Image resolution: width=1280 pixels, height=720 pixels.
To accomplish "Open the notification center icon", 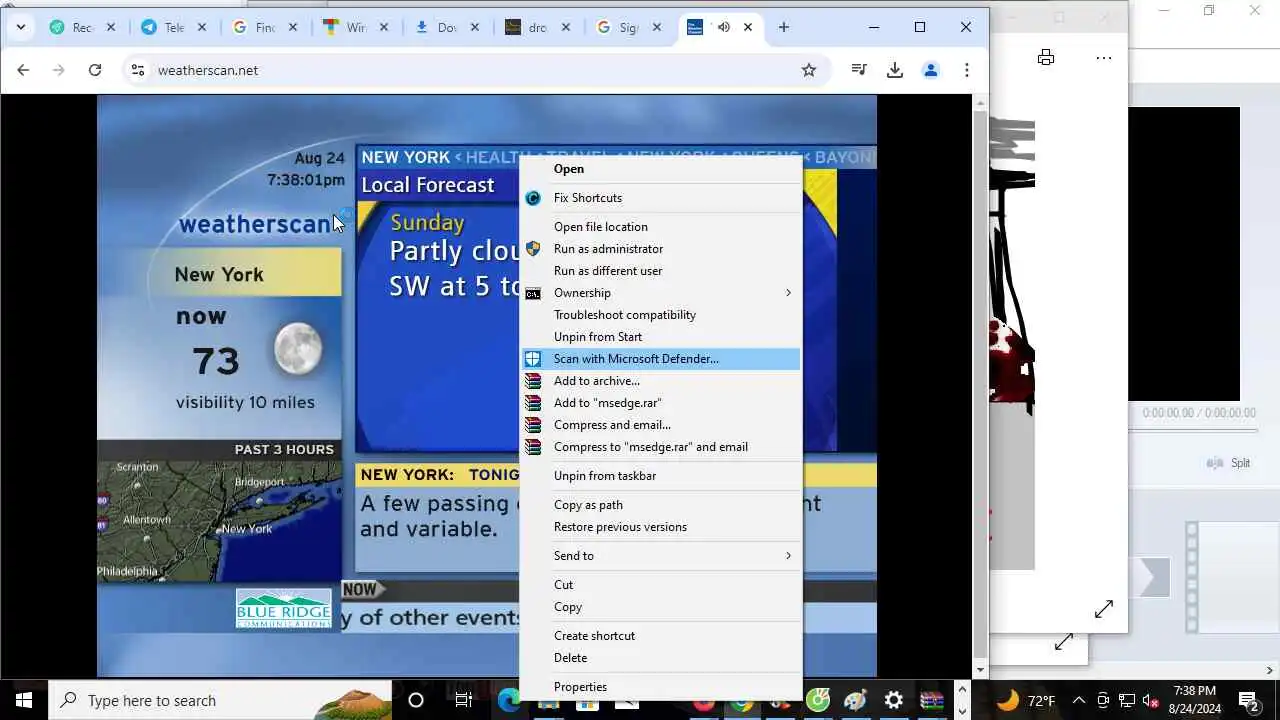I will coord(1248,700).
